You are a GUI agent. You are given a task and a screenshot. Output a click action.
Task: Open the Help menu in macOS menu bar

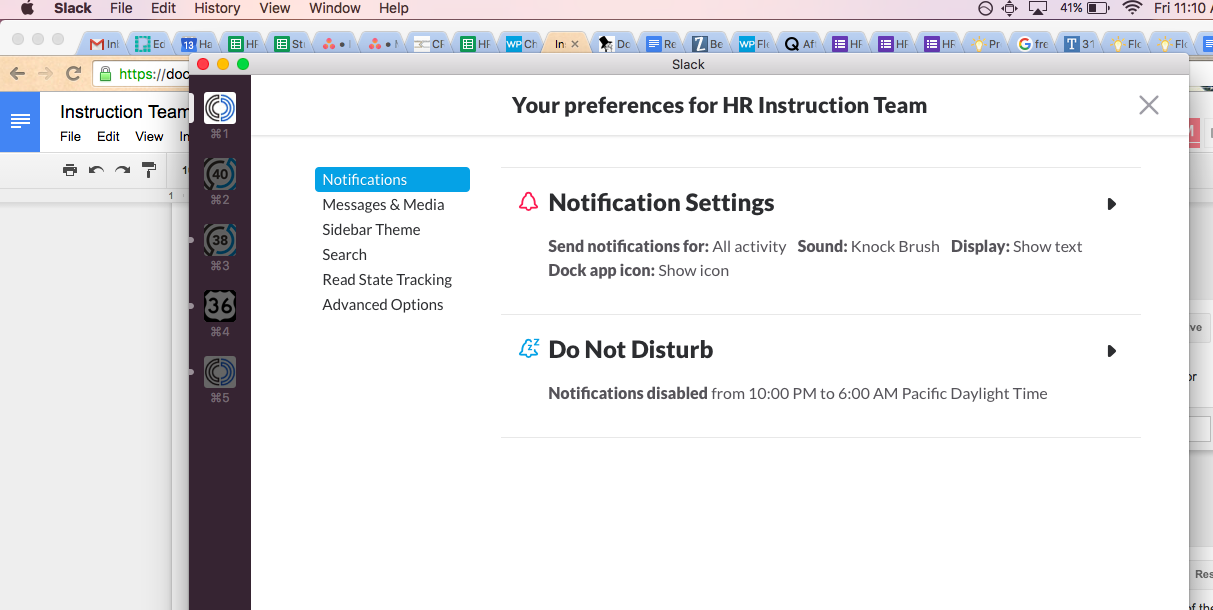pyautogui.click(x=394, y=8)
